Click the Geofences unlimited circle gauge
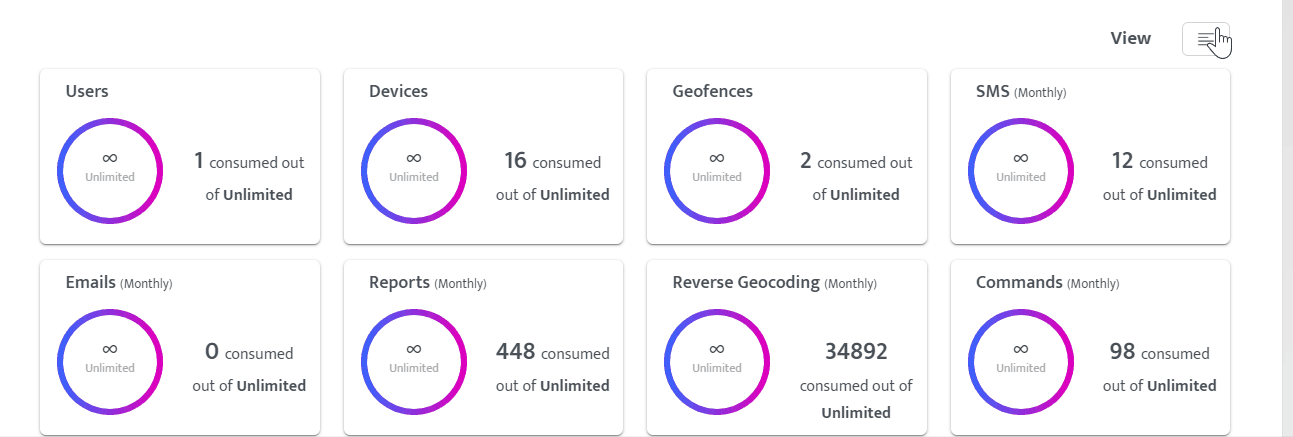1293x437 pixels. [x=717, y=170]
